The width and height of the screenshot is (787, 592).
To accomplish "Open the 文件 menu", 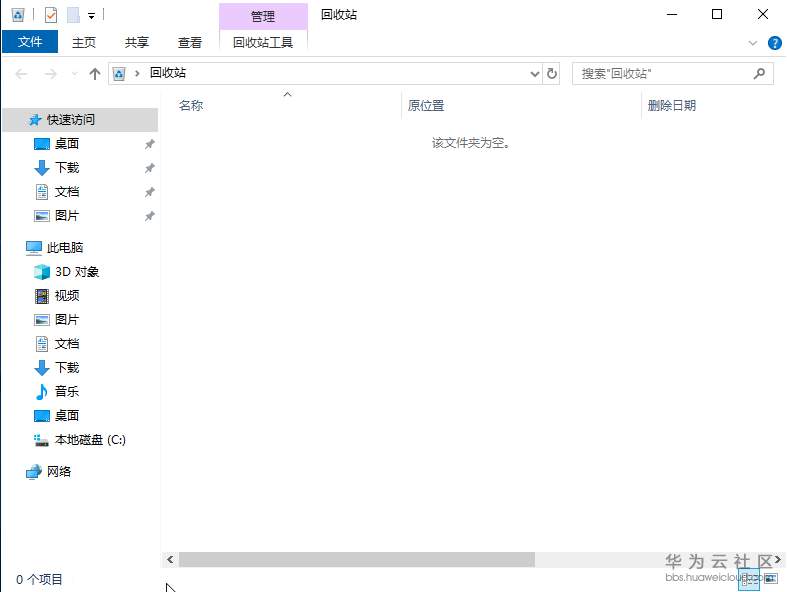I will coord(30,42).
